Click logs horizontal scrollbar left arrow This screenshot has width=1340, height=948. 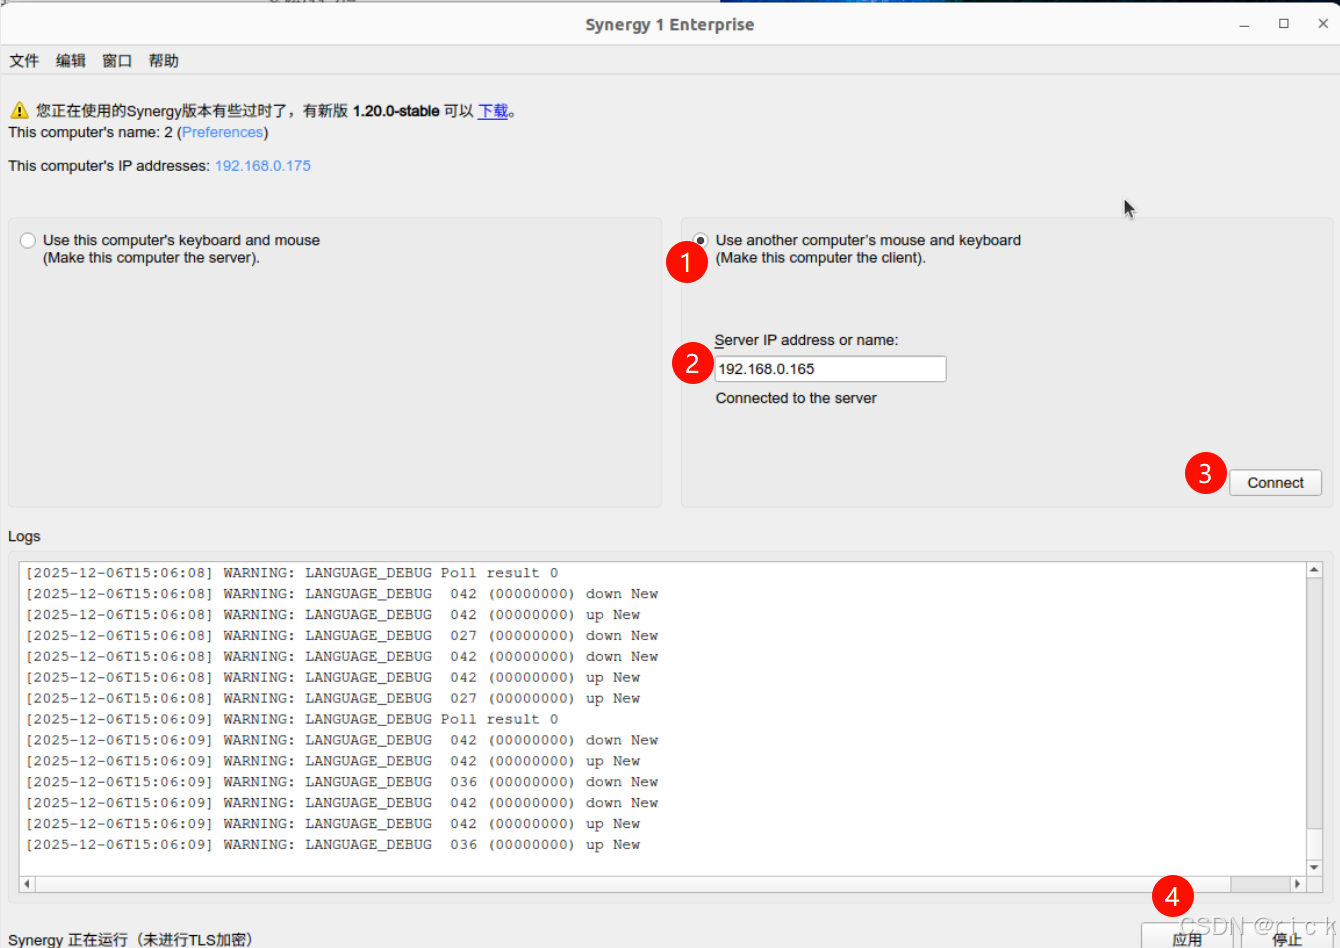pyautogui.click(x=27, y=884)
